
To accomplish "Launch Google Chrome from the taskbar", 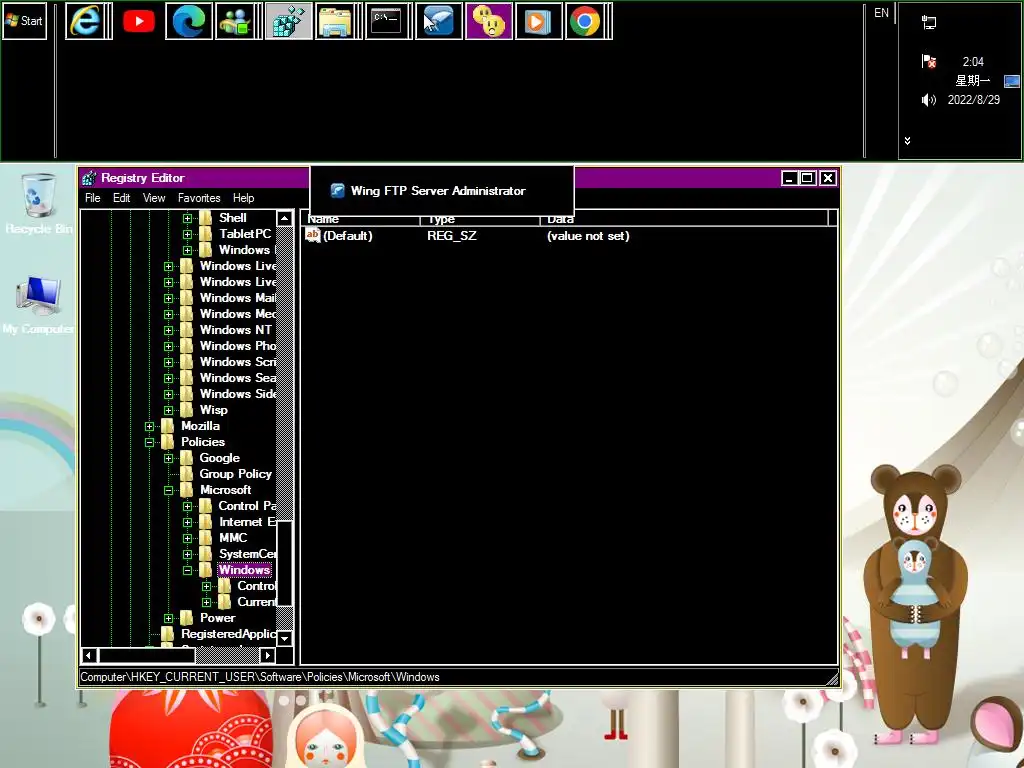I will [585, 21].
